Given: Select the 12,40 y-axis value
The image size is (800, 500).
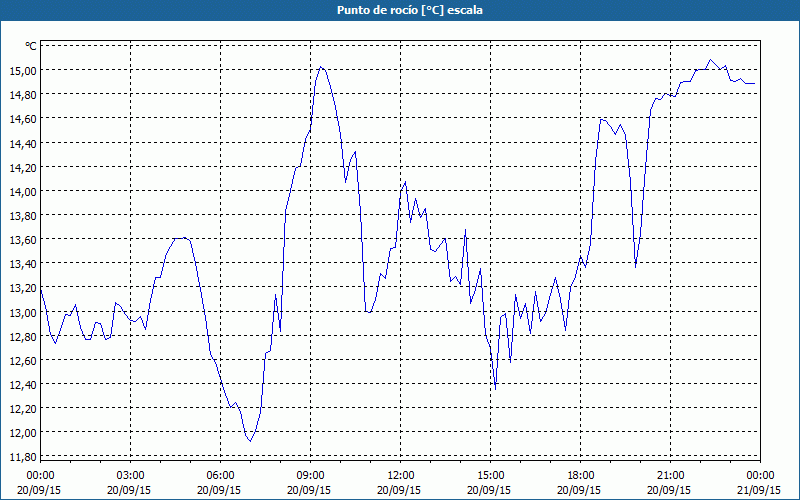Looking at the screenshot, I should tap(23, 385).
